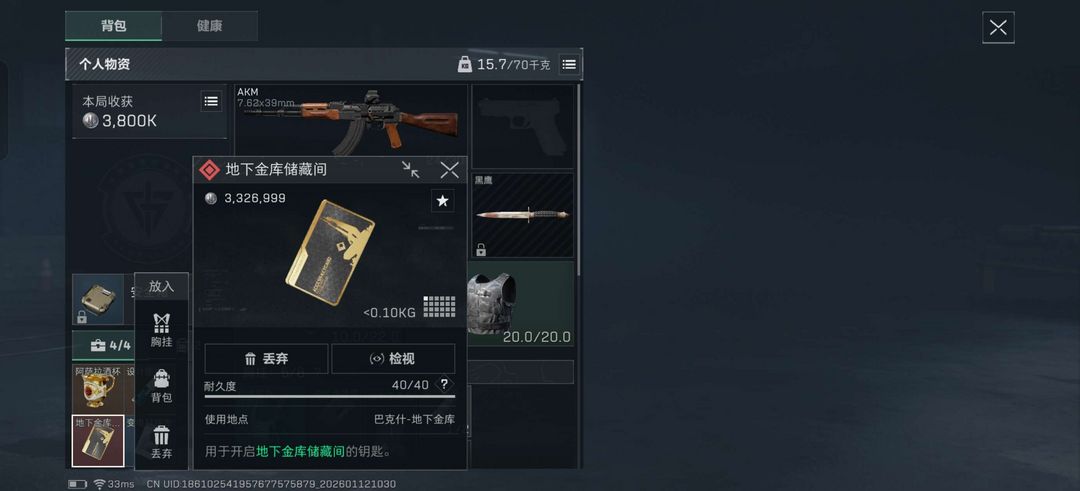Image resolution: width=1080 pixels, height=491 pixels.
Task: Select 胸挂 chest rig placement option
Action: 161,331
